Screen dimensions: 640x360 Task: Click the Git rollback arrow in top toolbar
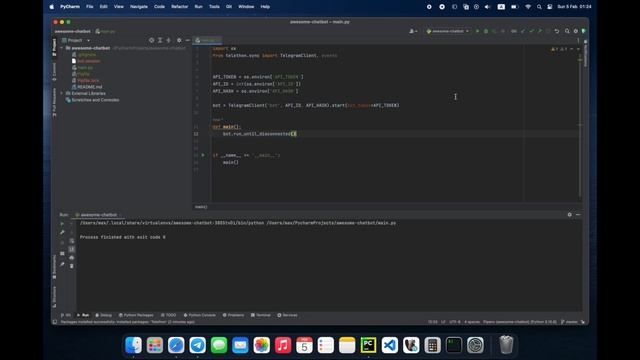click(557, 31)
